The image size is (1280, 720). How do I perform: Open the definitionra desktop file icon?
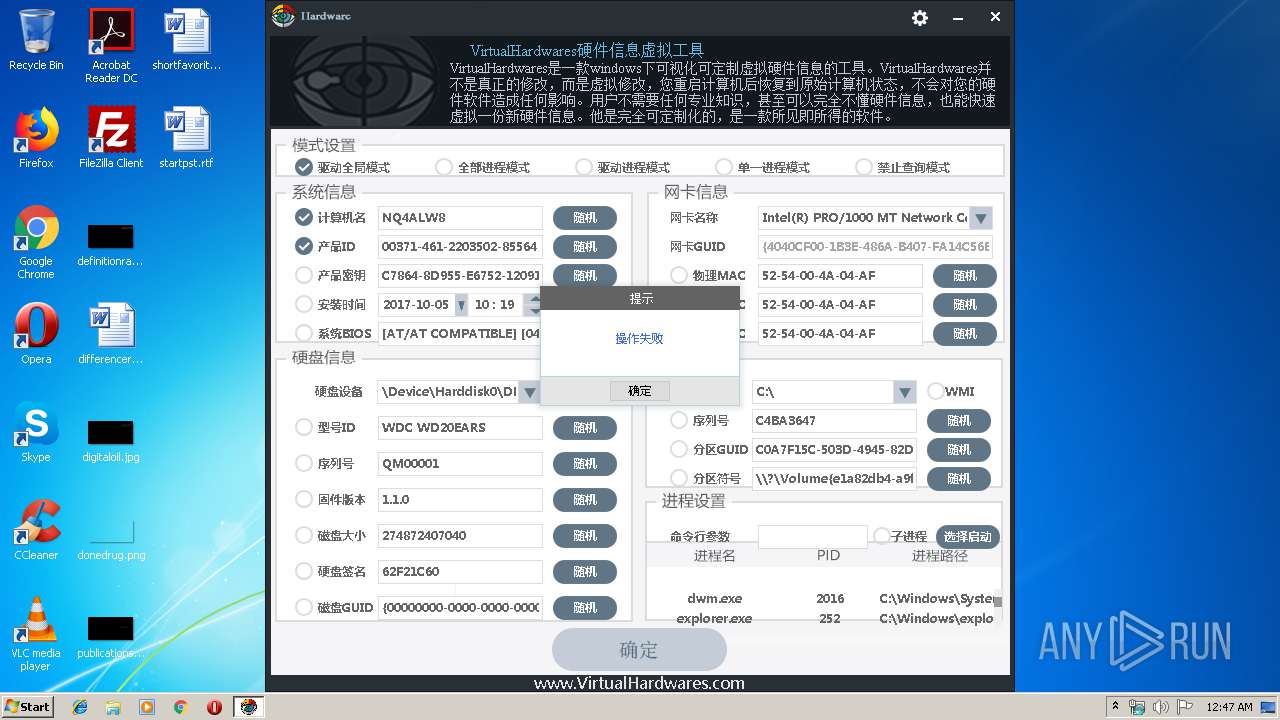click(x=111, y=243)
